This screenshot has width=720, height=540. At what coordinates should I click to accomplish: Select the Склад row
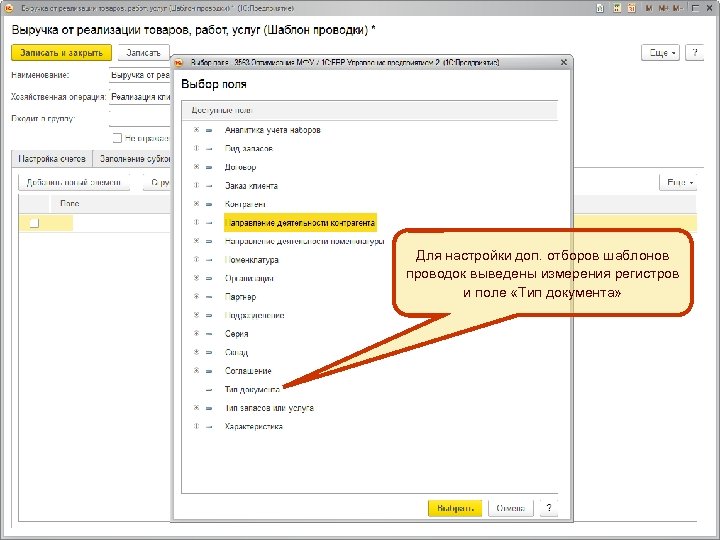pyautogui.click(x=236, y=353)
